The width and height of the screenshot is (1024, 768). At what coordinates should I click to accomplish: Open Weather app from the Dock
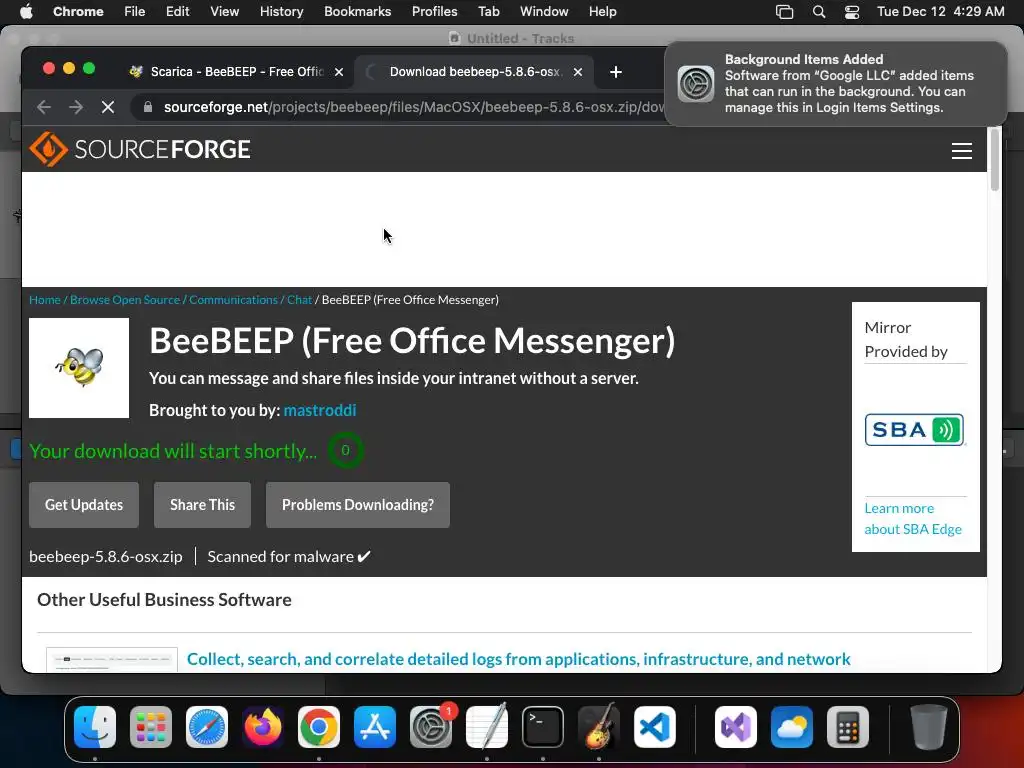click(x=792, y=727)
